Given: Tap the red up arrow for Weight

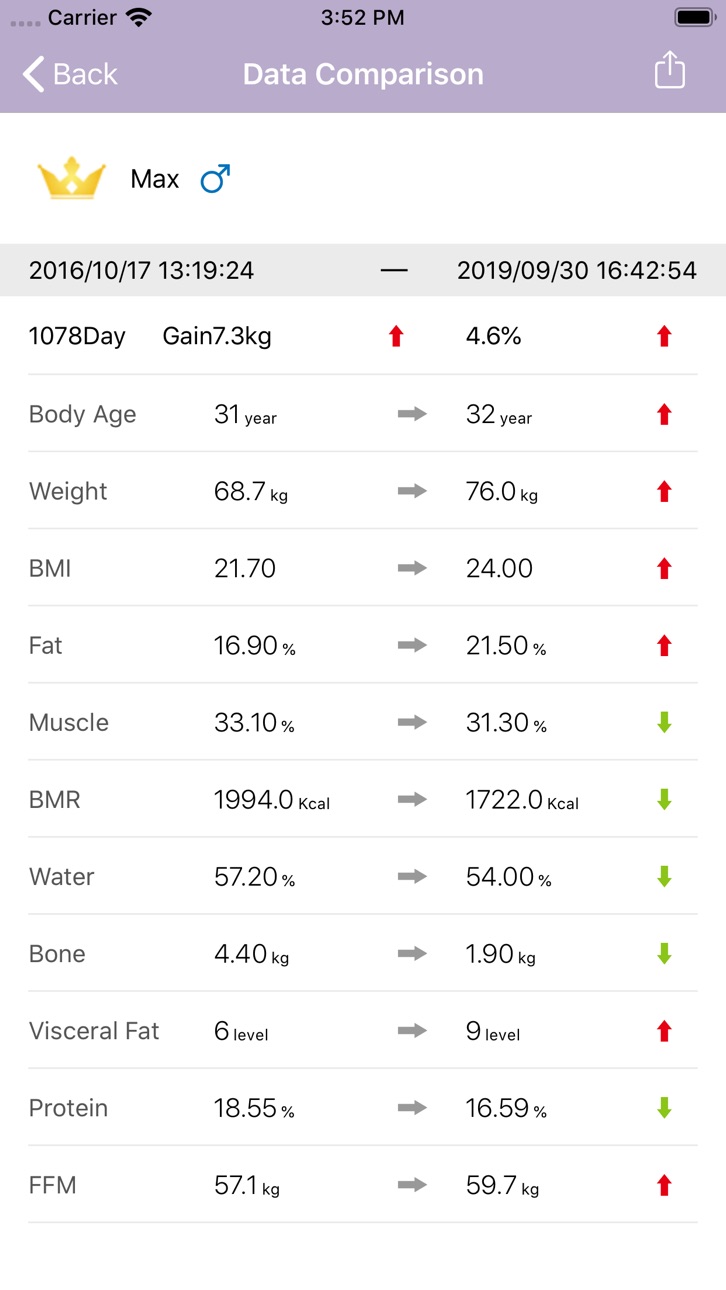Looking at the screenshot, I should click(x=663, y=491).
